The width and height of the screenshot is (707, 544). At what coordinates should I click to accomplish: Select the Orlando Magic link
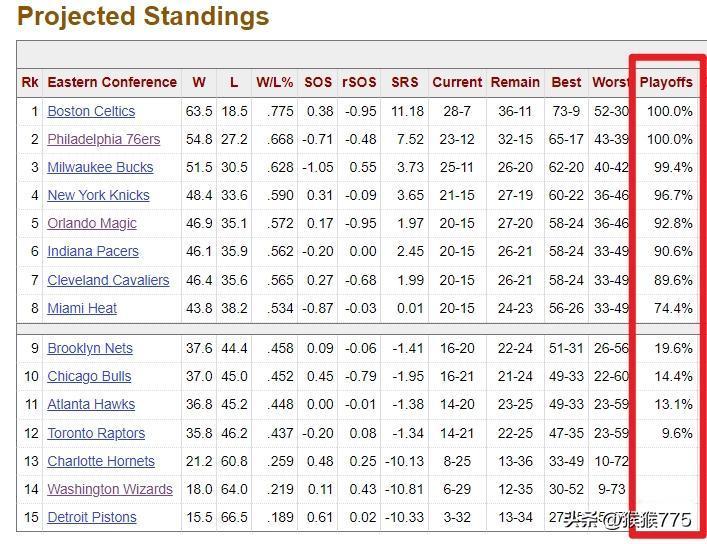tap(92, 223)
